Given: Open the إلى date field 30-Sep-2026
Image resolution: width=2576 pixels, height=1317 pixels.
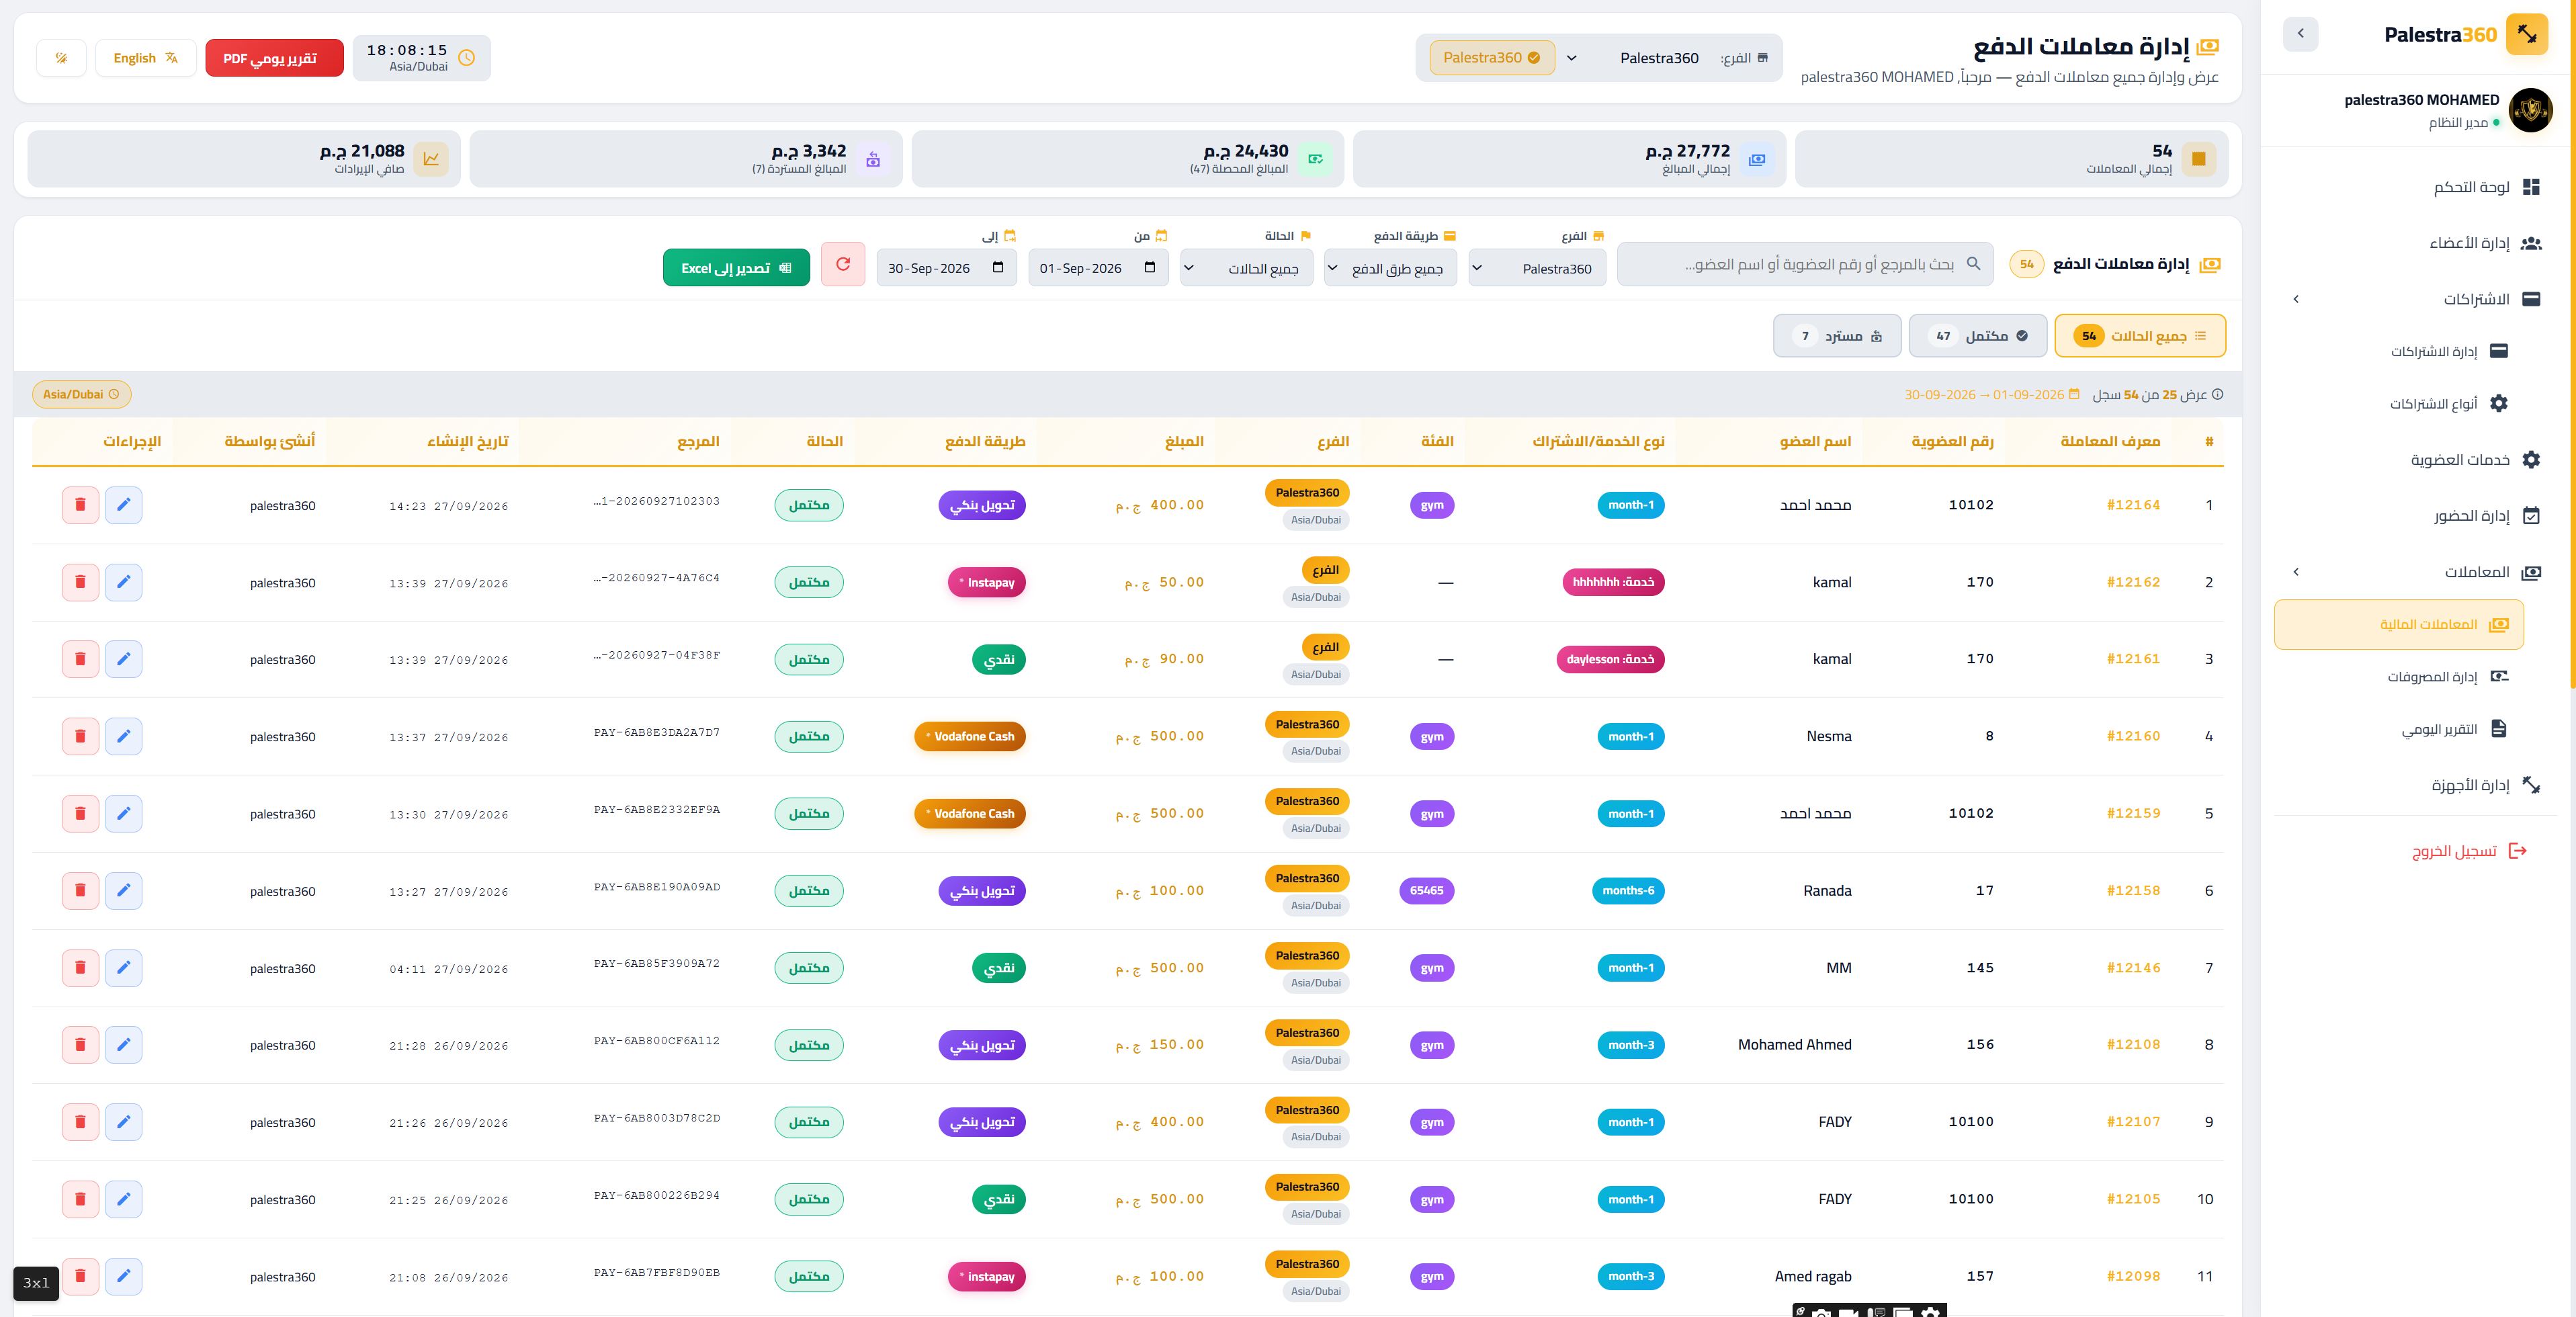Looking at the screenshot, I should [946, 268].
